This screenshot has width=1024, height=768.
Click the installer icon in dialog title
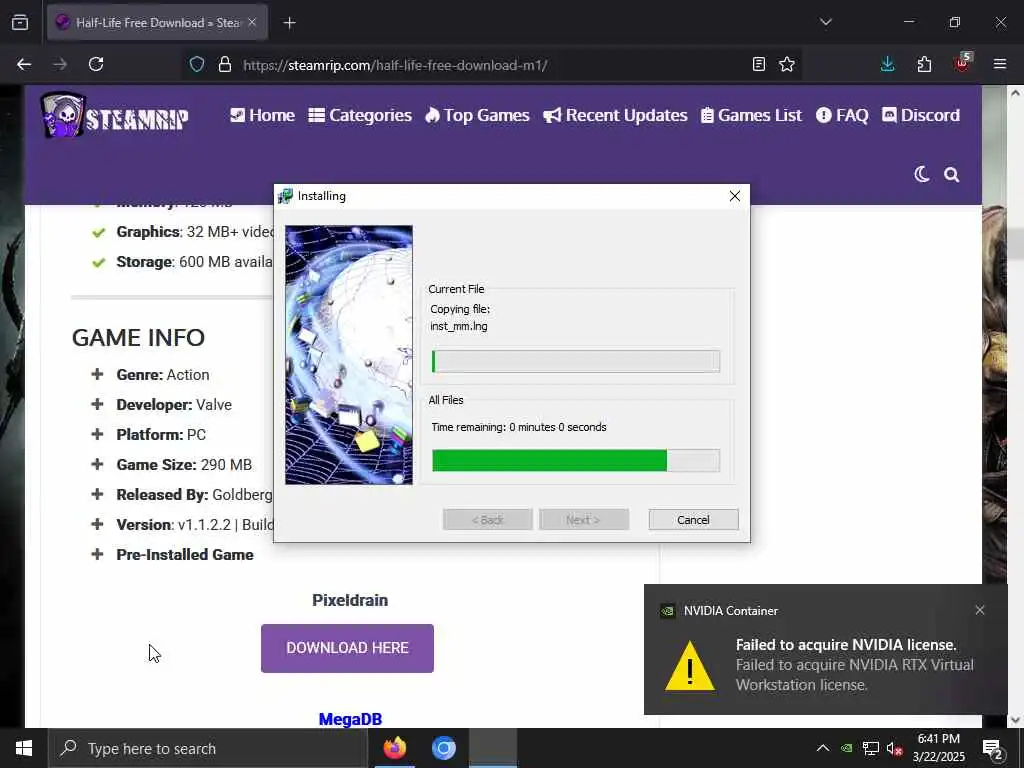[285, 196]
